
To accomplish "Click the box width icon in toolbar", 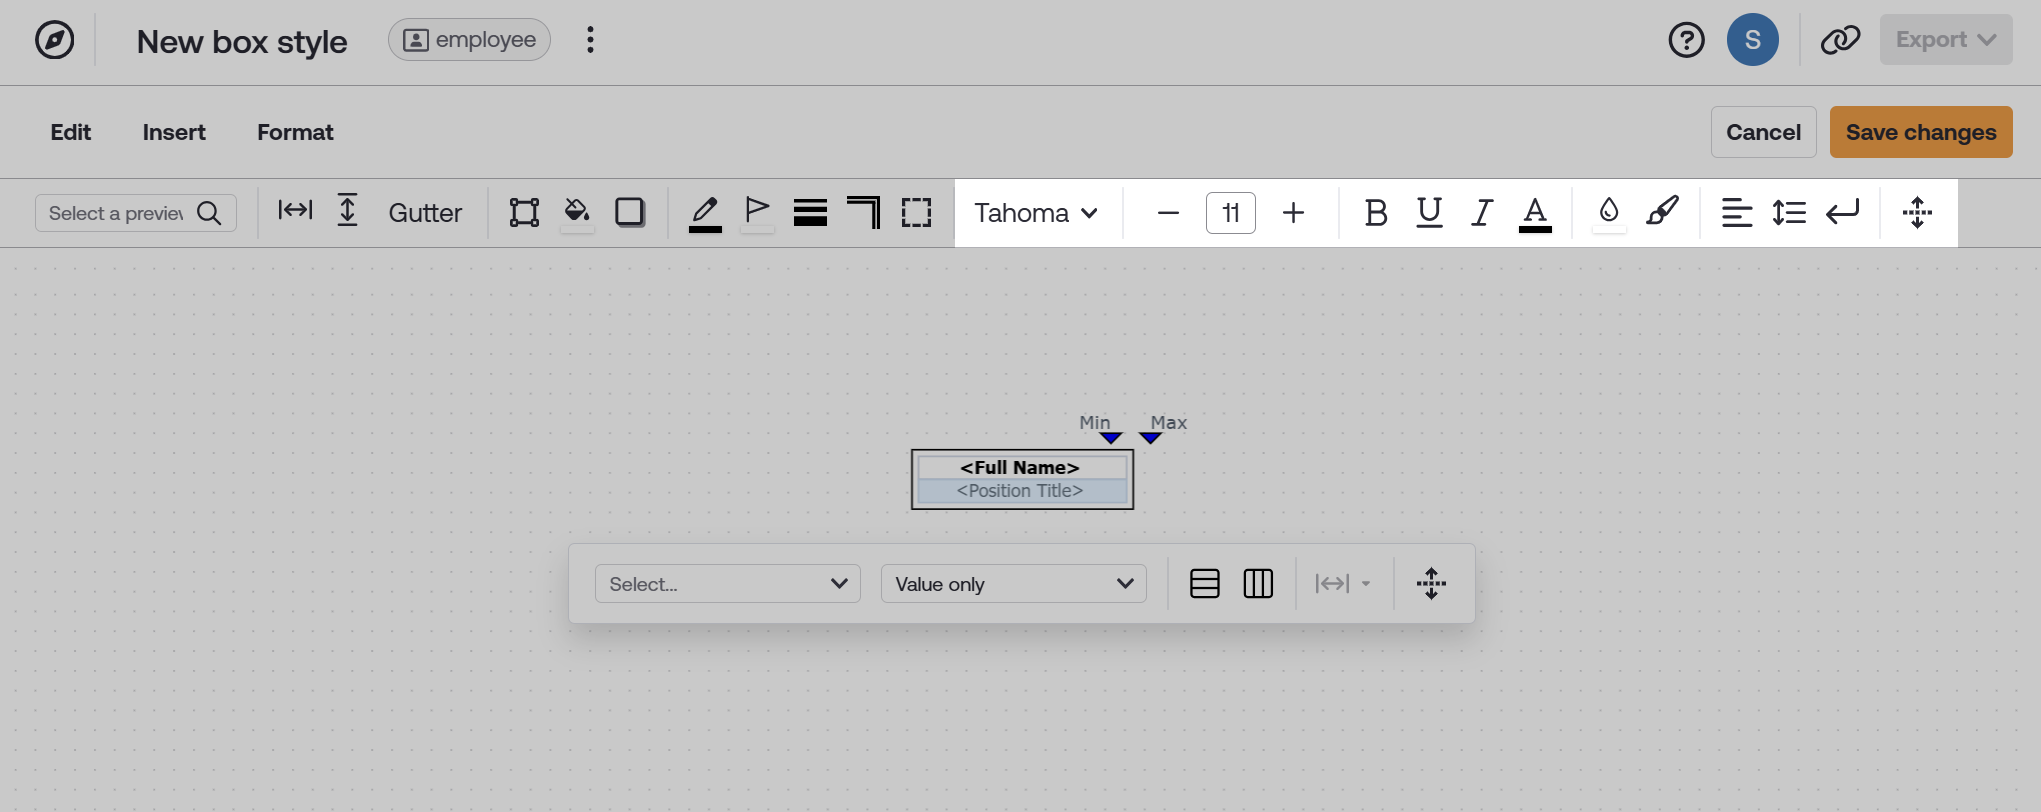I will [295, 210].
